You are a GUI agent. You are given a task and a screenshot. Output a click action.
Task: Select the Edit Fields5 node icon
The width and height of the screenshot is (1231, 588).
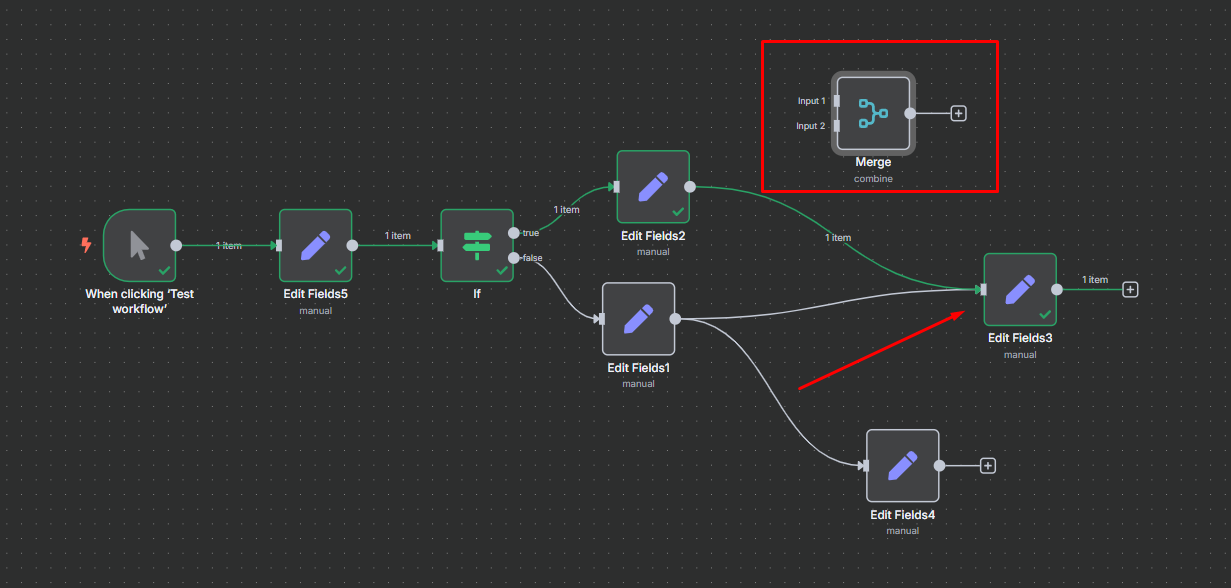click(315, 245)
